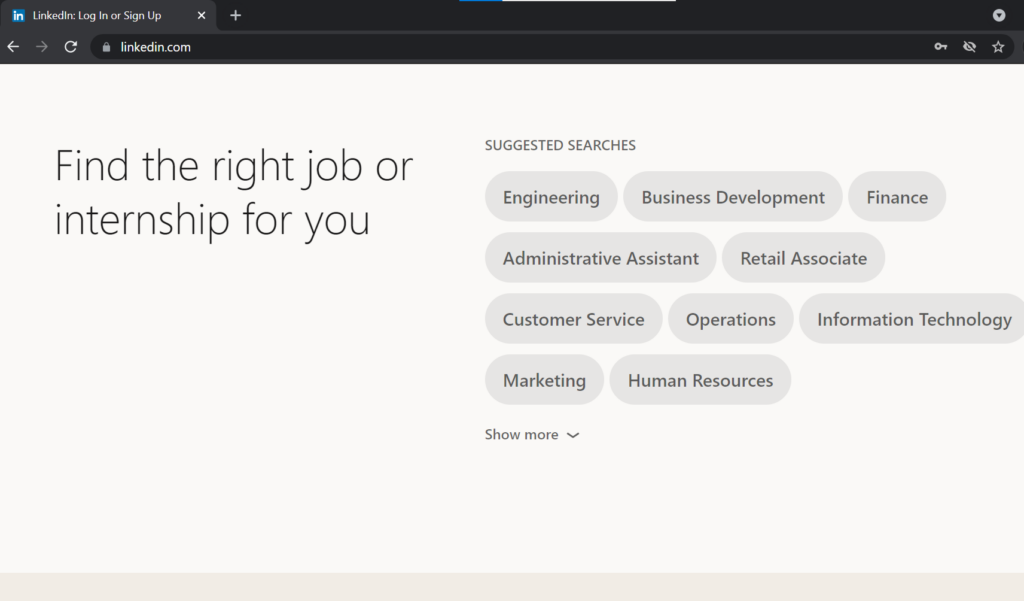Select the LinkedIn: Log In or Sign Up tab
This screenshot has width=1024, height=601.
tap(108, 16)
